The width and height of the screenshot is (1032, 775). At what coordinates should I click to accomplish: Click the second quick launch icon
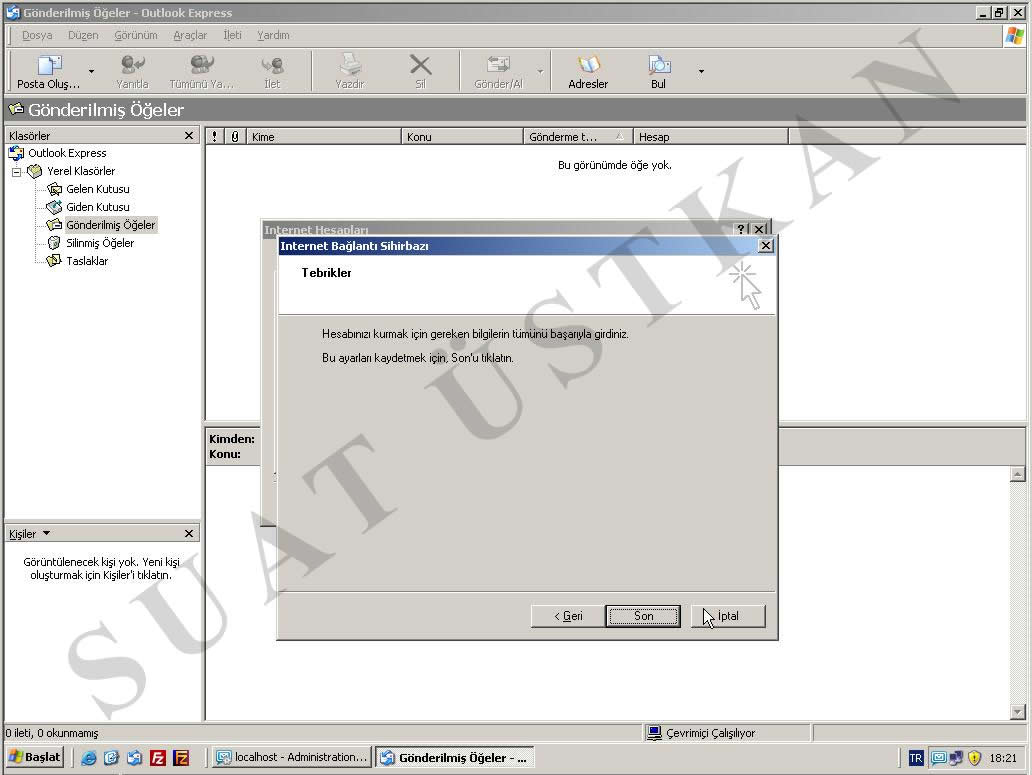[x=111, y=758]
